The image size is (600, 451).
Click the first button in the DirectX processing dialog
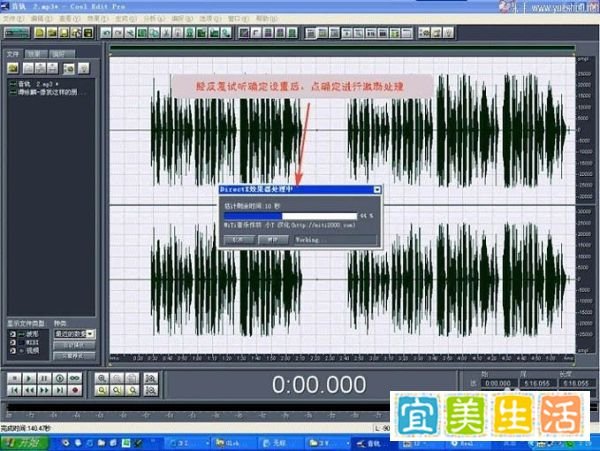point(239,240)
